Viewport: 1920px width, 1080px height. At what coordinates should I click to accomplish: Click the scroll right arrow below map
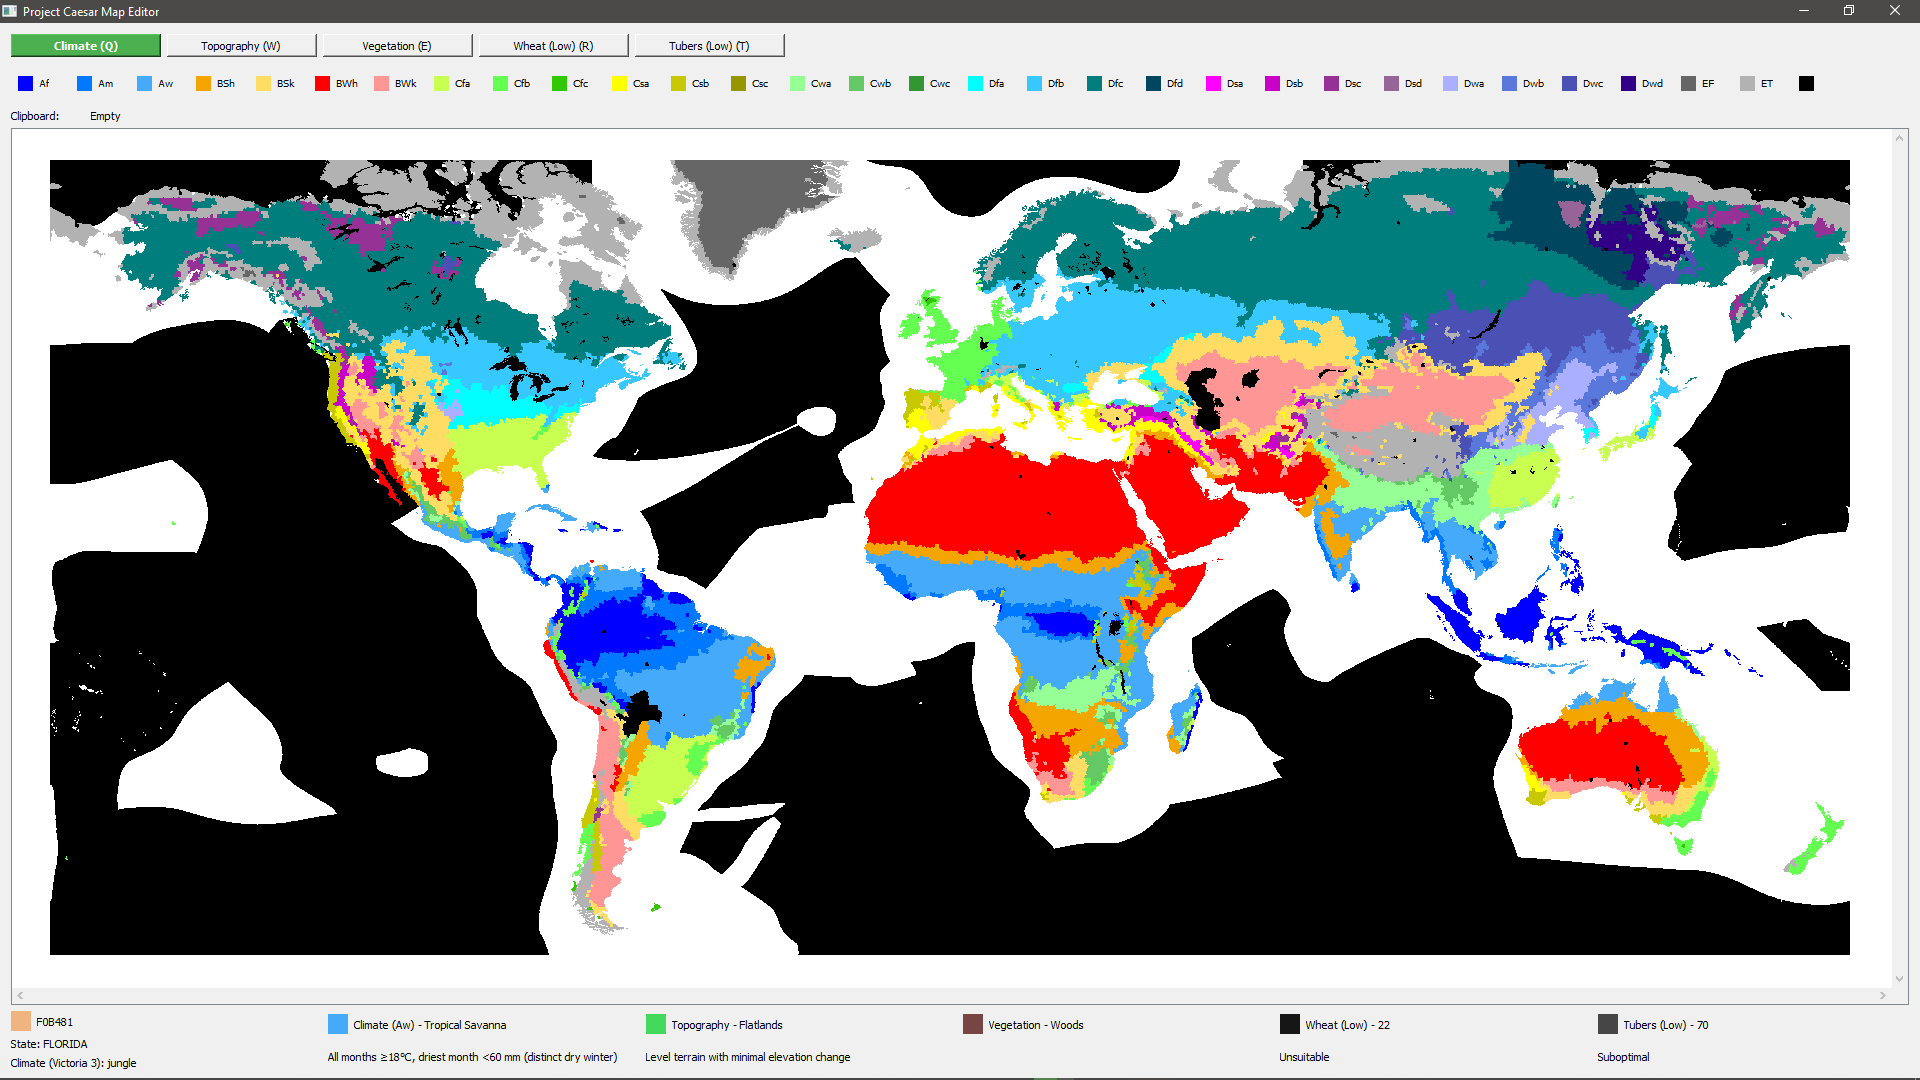coord(1883,996)
